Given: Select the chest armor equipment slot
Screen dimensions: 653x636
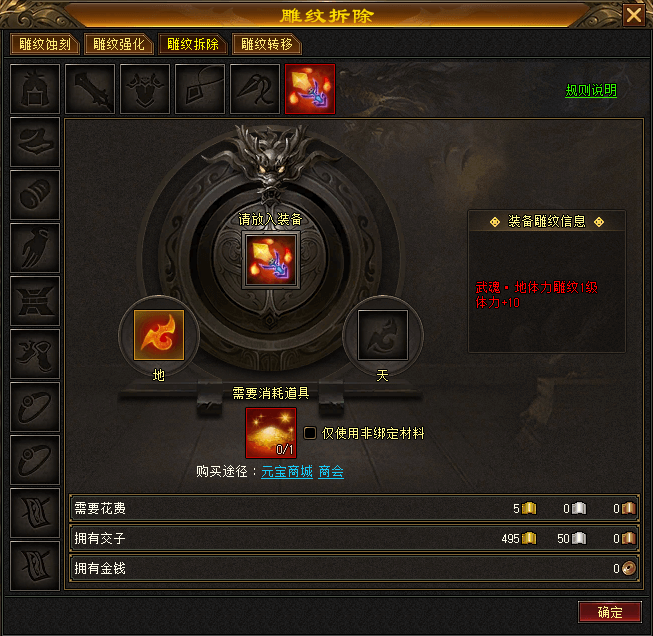Looking at the screenshot, I should pos(145,89).
